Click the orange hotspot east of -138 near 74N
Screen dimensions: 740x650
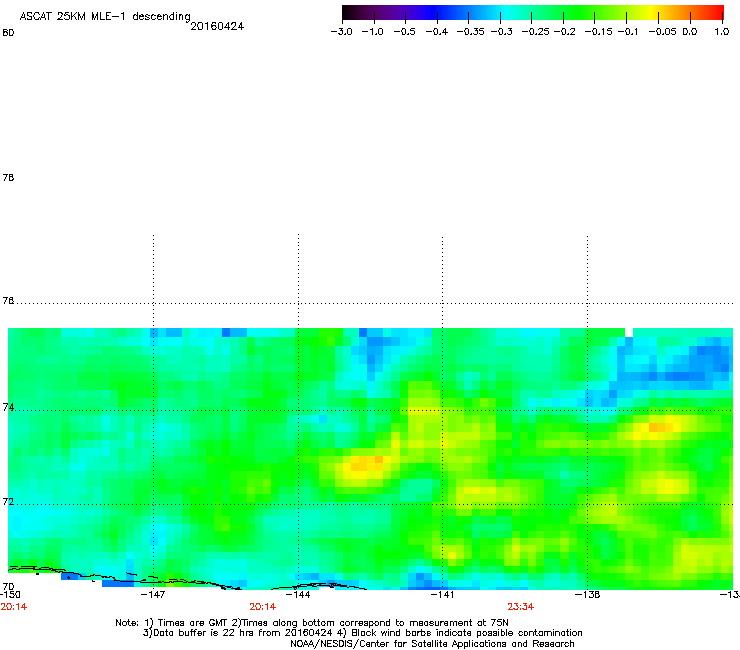pos(660,427)
